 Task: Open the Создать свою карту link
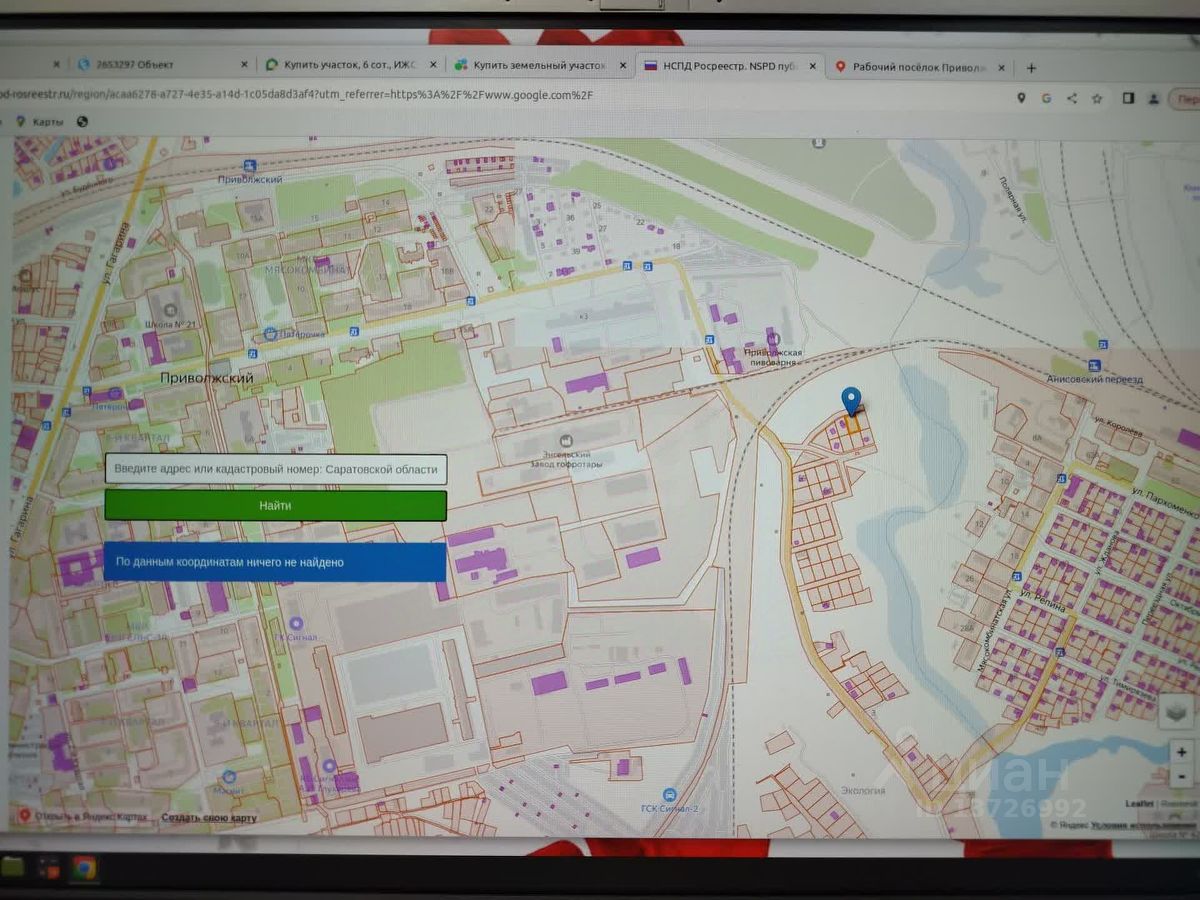pos(209,817)
